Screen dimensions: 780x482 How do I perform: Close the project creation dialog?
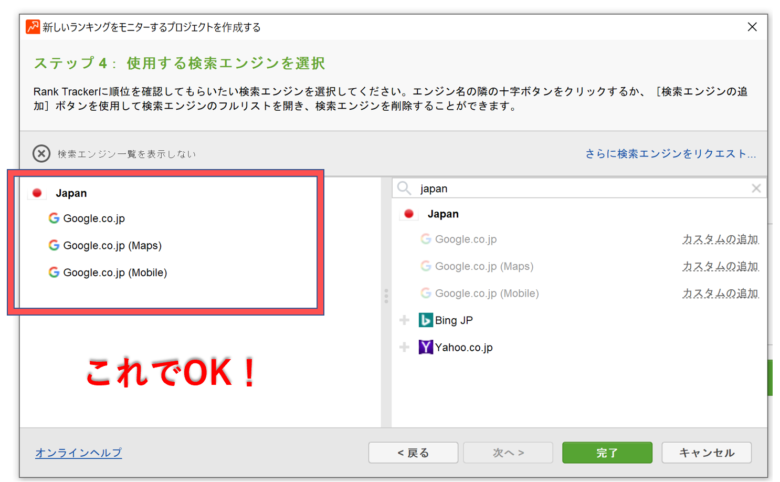coord(752,27)
